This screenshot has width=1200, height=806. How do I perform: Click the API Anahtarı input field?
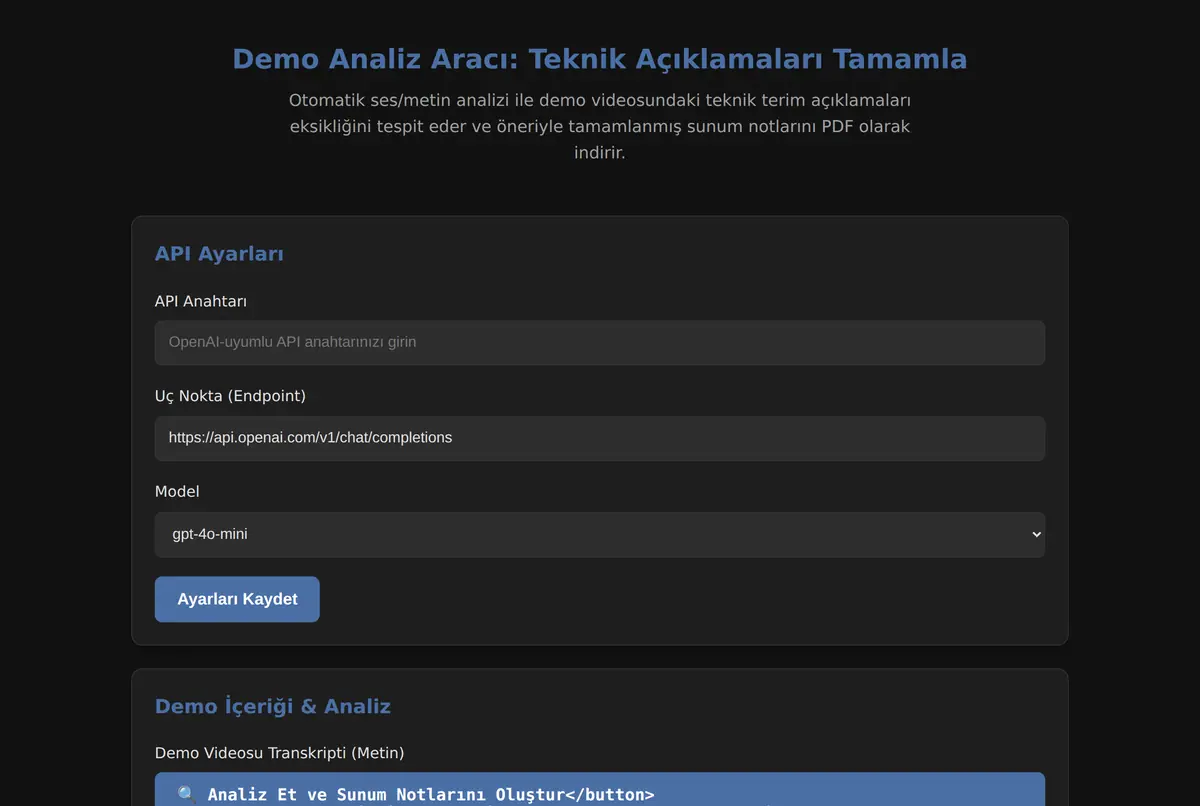[x=600, y=342]
